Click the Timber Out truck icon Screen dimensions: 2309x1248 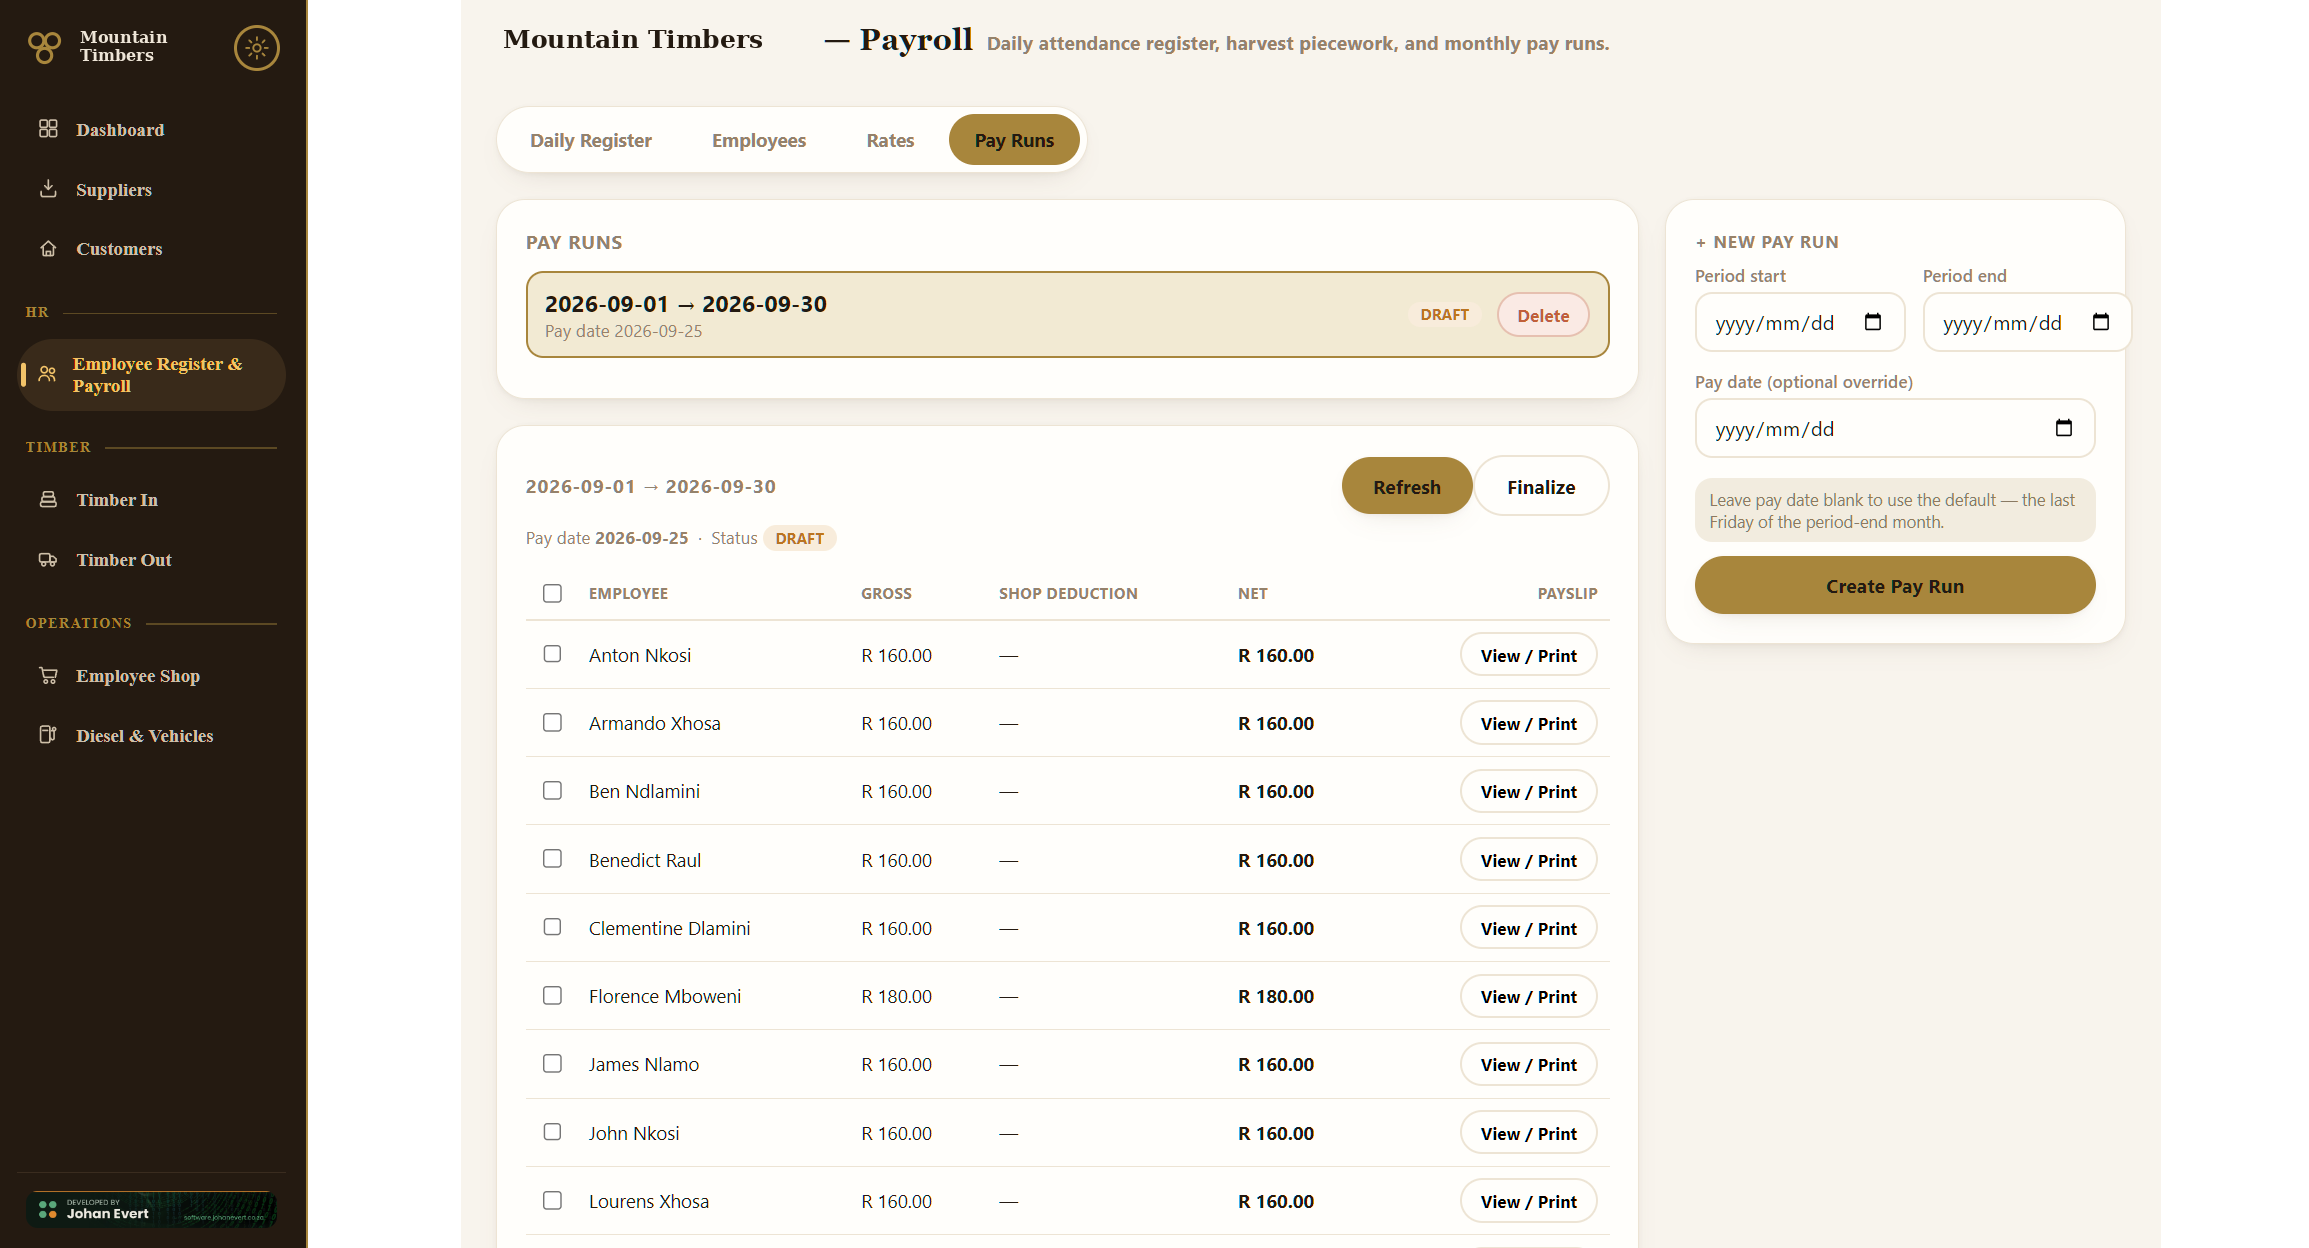click(x=48, y=559)
